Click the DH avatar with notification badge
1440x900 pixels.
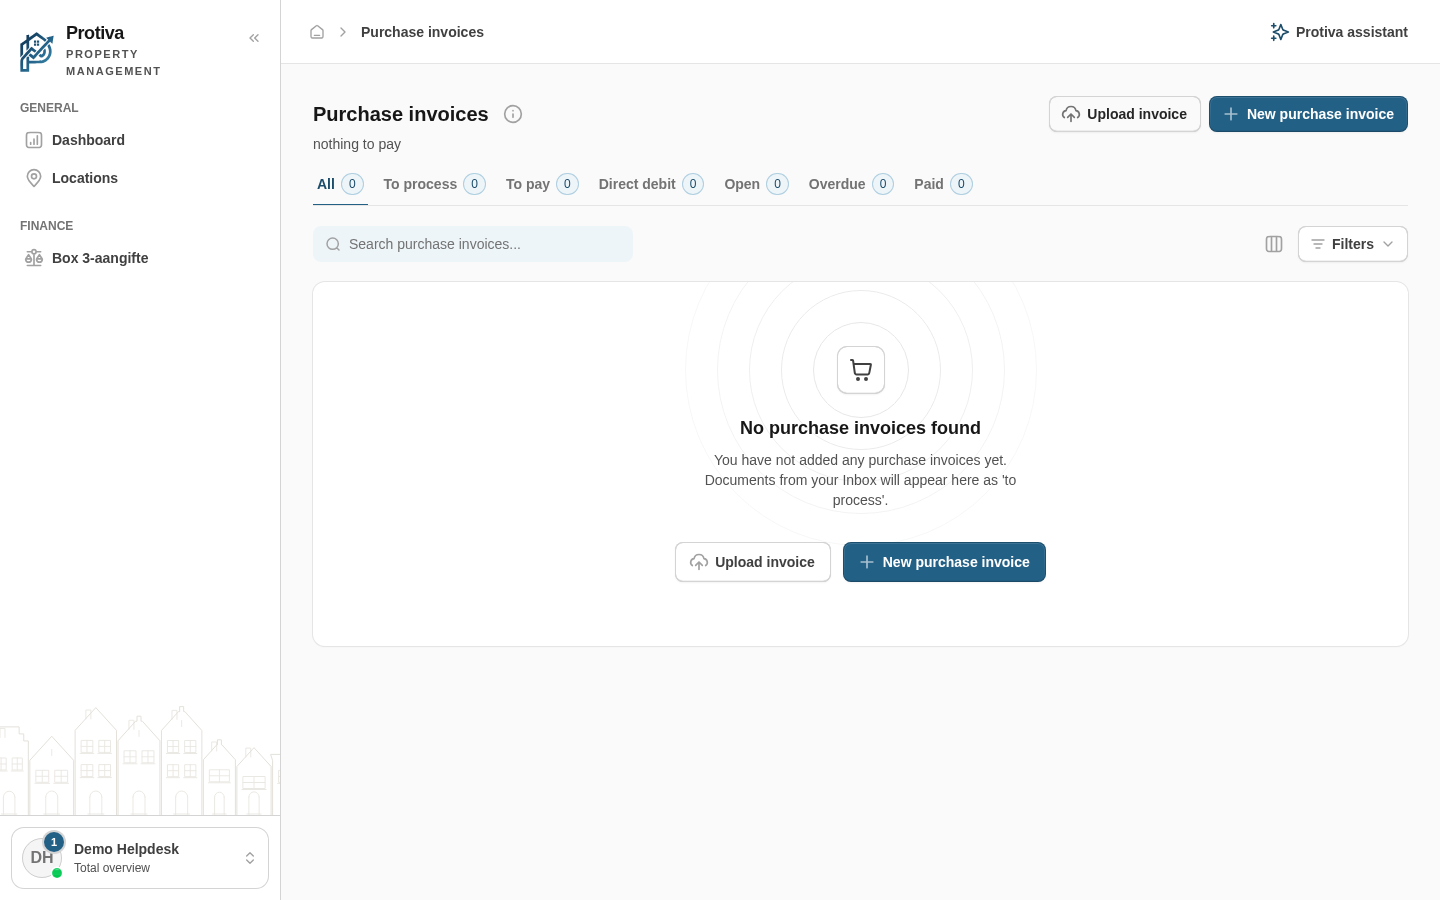(42, 858)
